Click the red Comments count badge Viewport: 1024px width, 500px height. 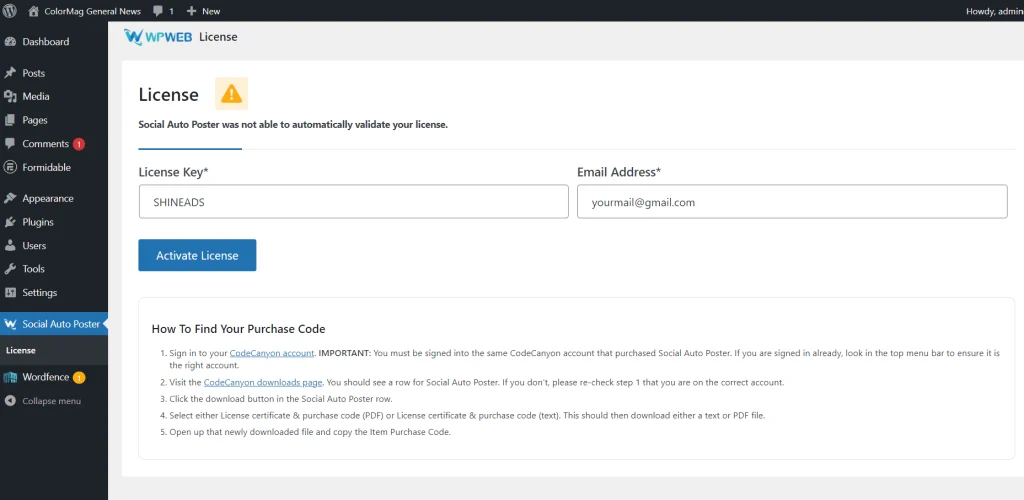tap(79, 144)
